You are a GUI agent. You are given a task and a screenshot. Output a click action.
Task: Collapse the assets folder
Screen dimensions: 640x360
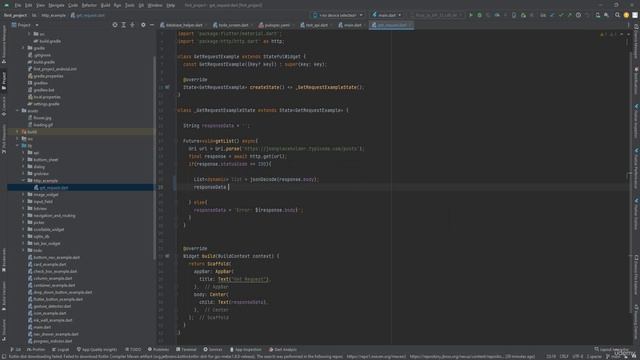point(18,111)
